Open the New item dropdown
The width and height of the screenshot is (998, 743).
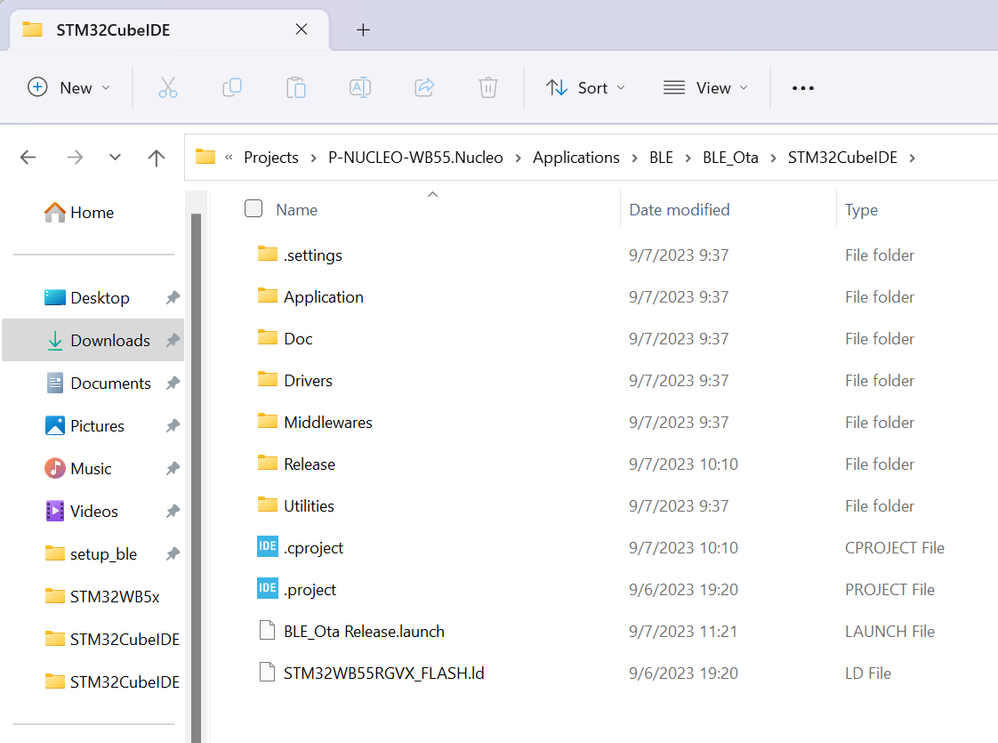[68, 88]
